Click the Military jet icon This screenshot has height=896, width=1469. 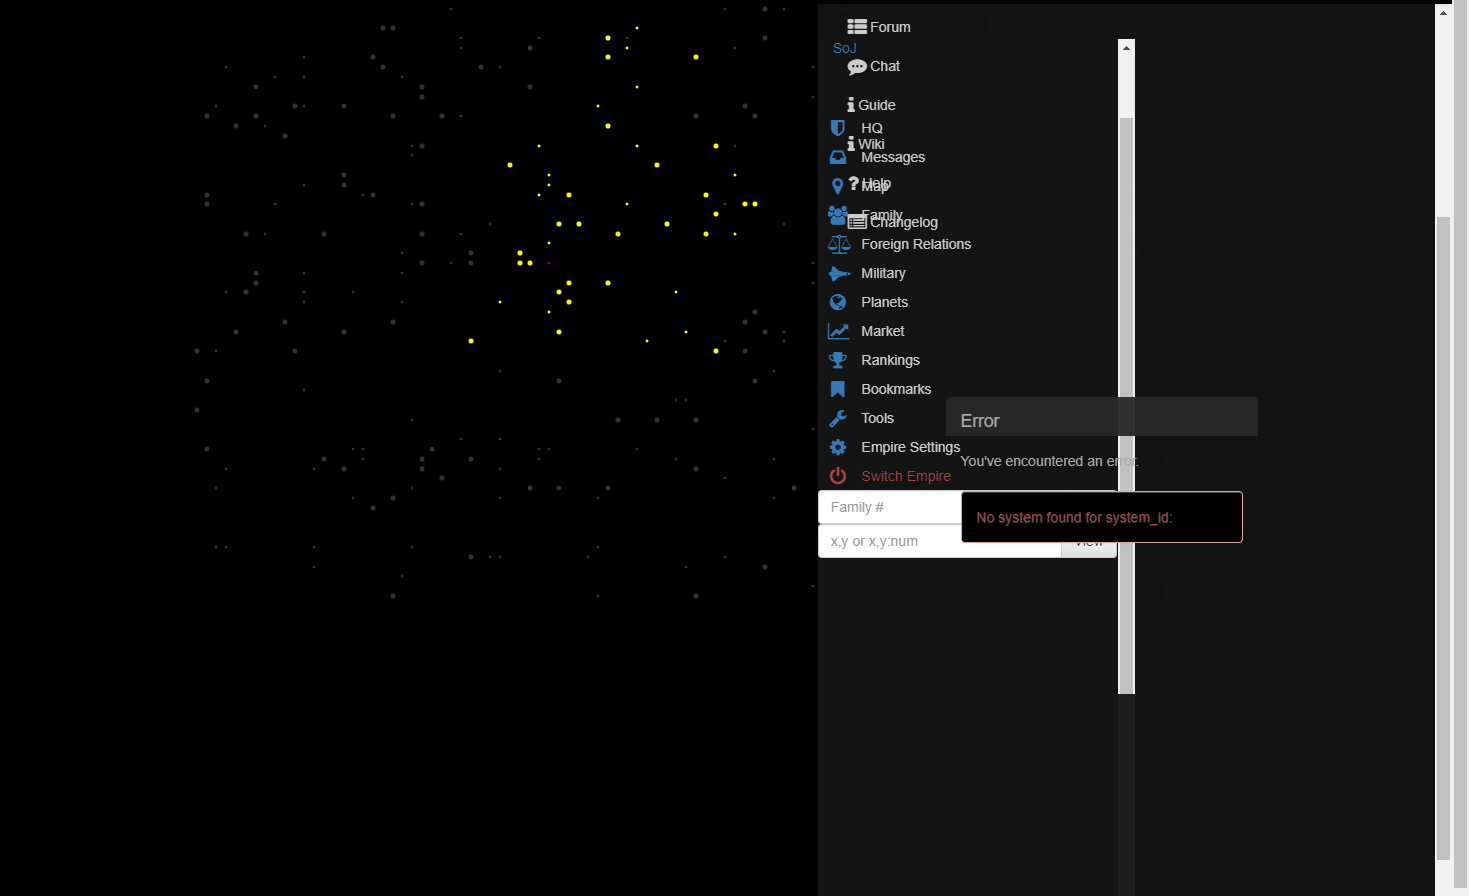839,273
